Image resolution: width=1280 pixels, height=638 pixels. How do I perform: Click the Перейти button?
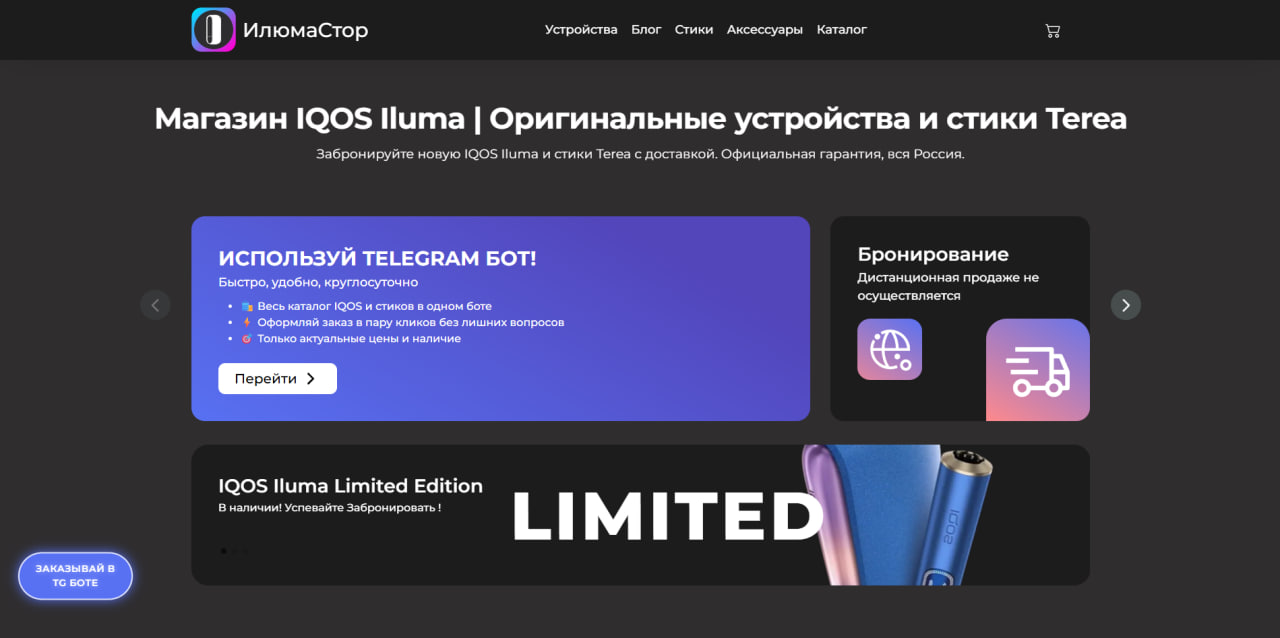coord(277,379)
